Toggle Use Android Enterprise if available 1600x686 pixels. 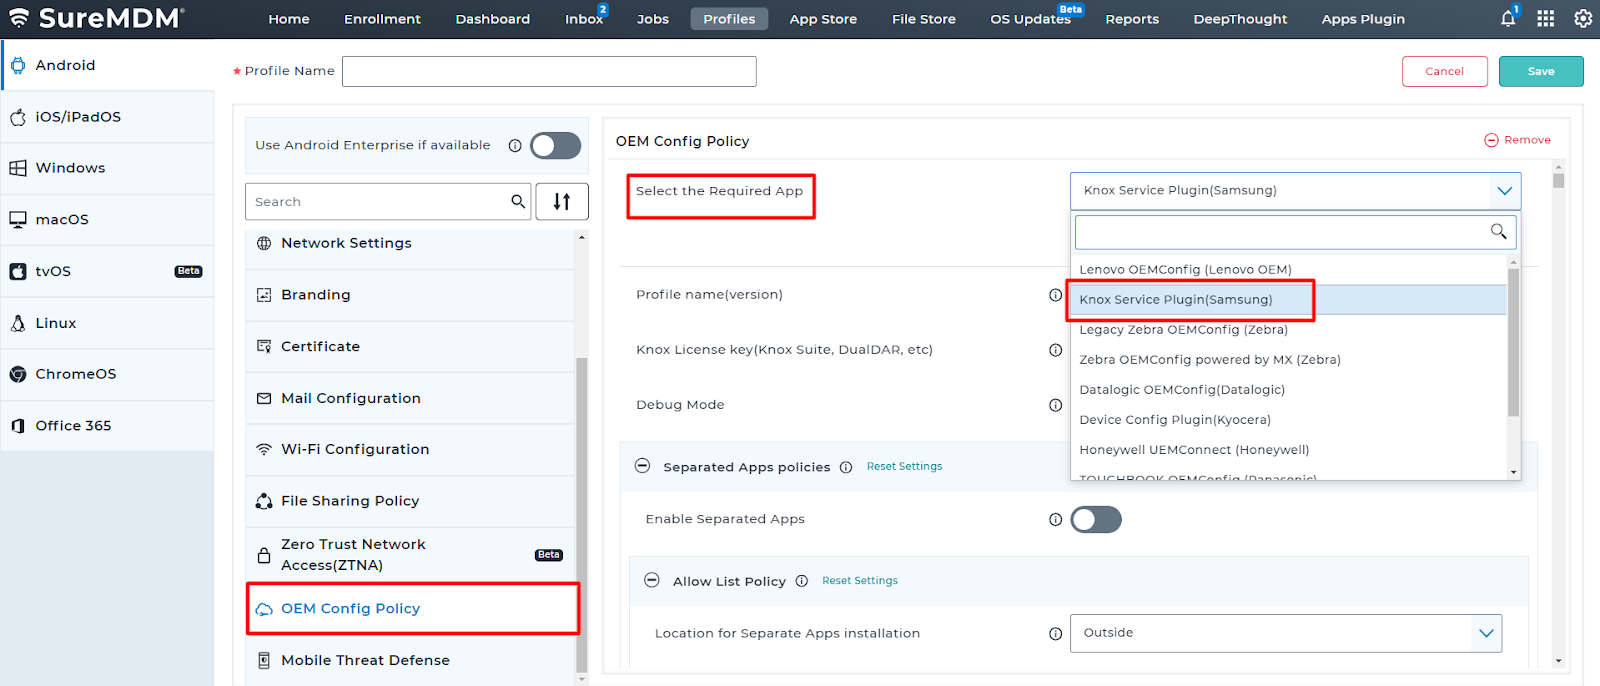(x=556, y=146)
